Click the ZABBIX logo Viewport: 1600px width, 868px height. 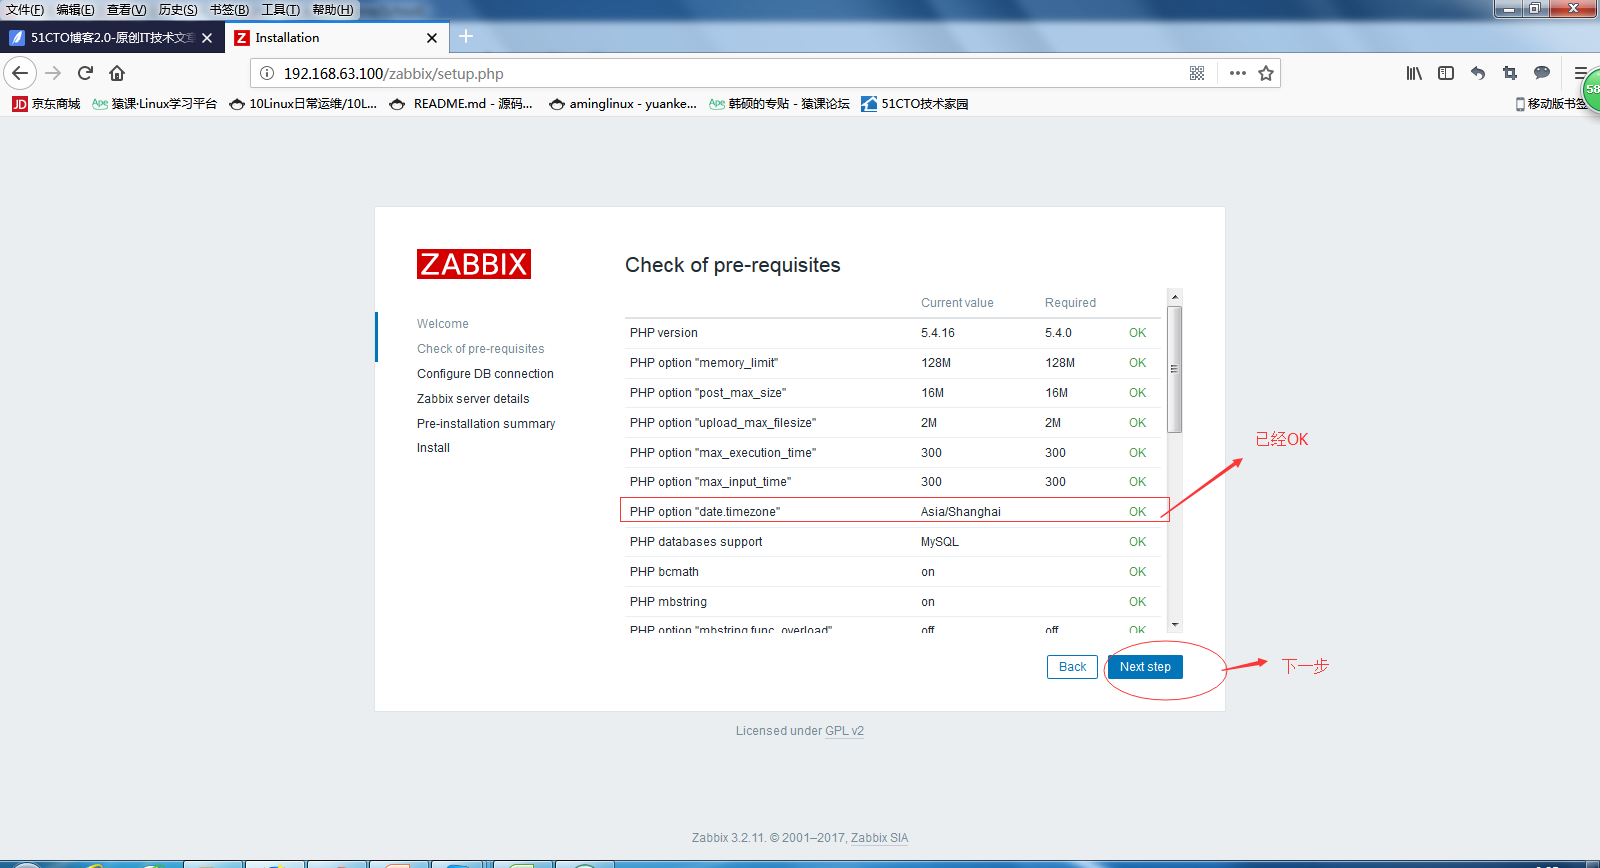coord(474,264)
